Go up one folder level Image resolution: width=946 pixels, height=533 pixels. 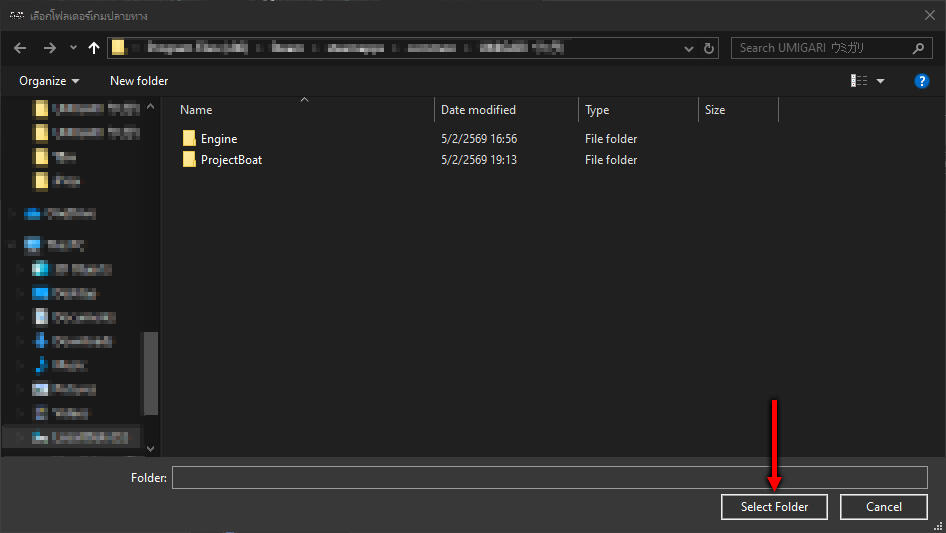click(95, 48)
